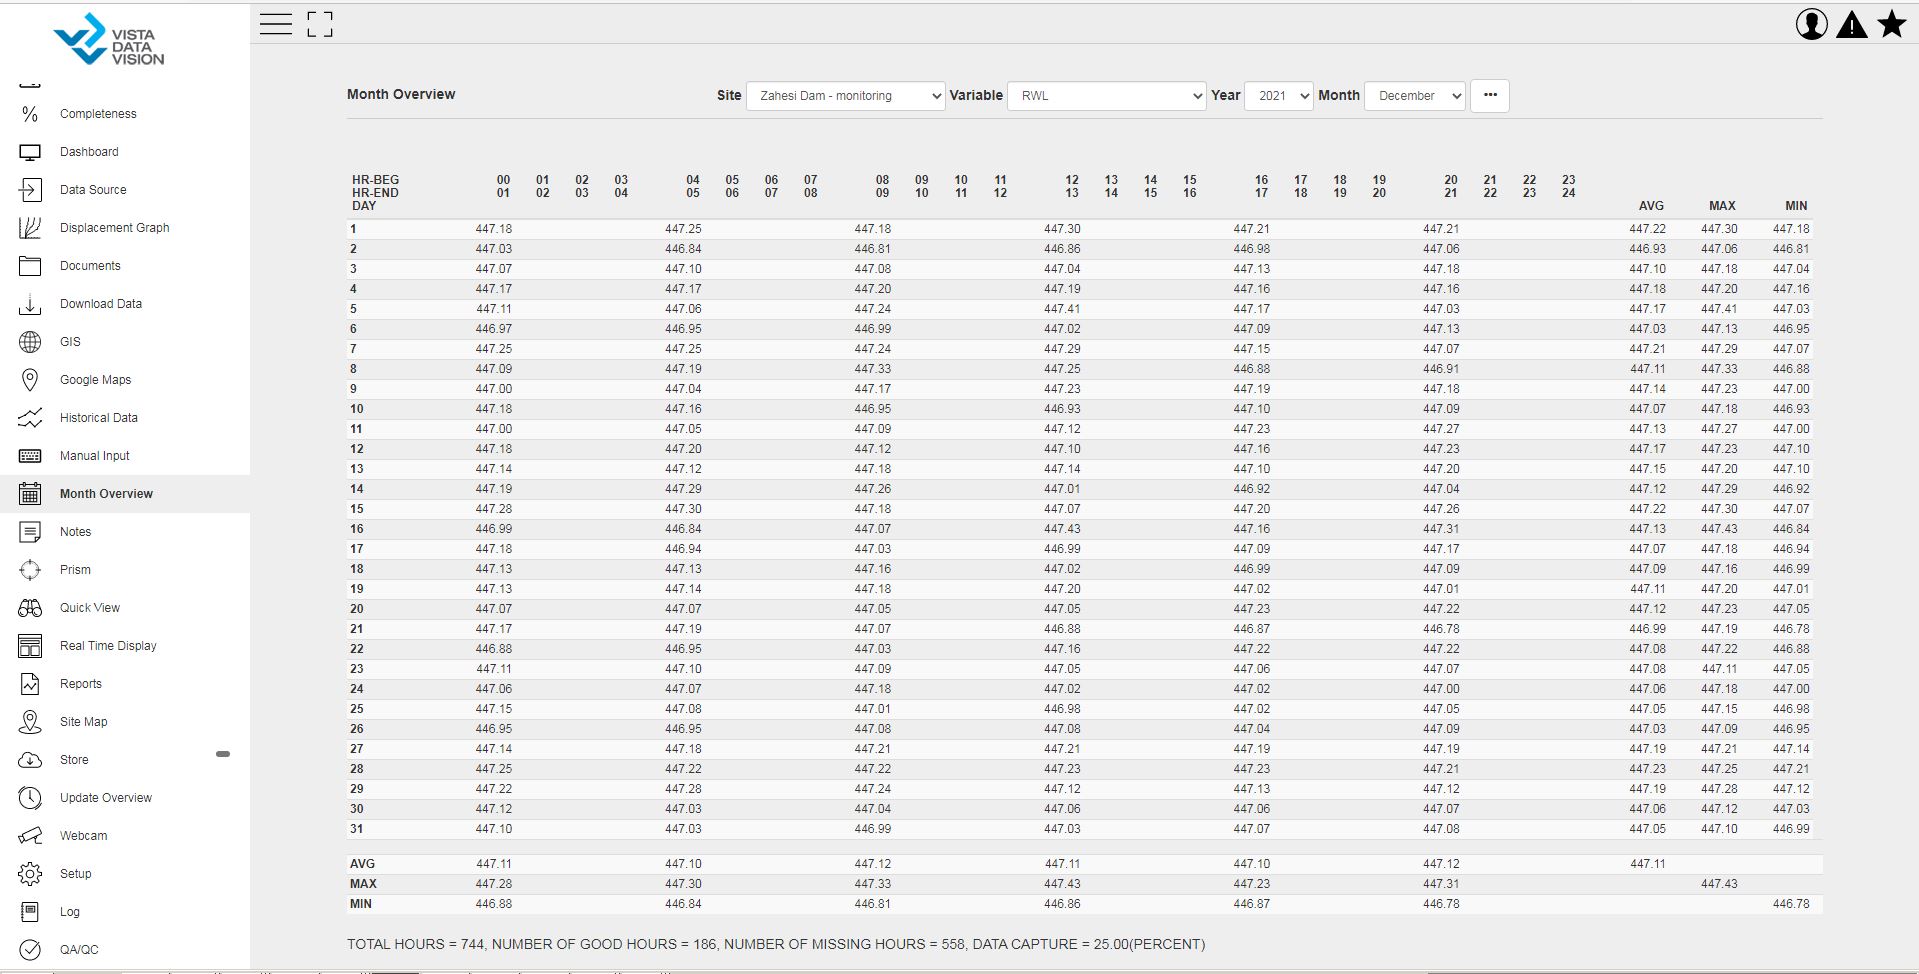The image size is (1919, 974).
Task: Click the Vista Data Vision logo
Action: click(x=109, y=40)
